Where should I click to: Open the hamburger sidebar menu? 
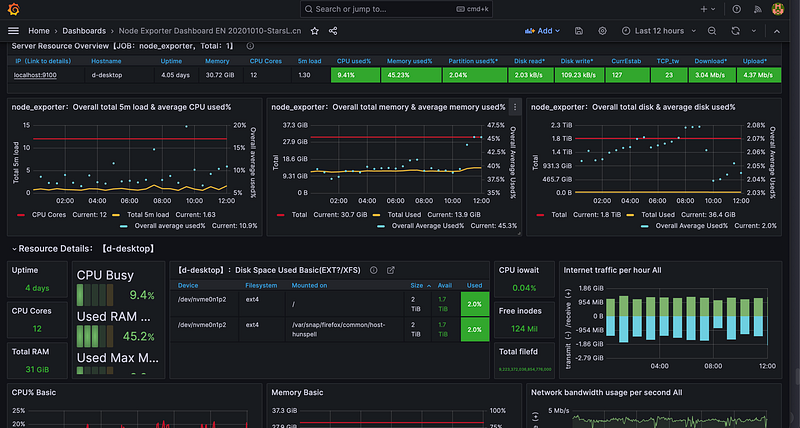[x=13, y=31]
